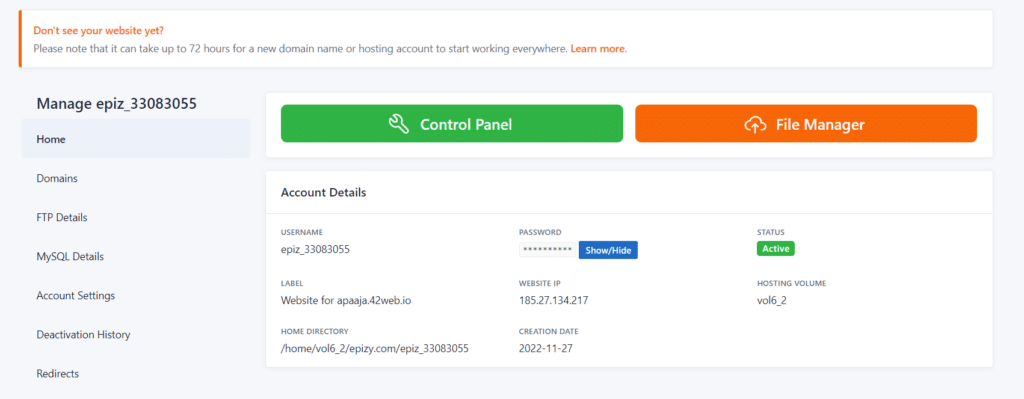This screenshot has height=399, width=1024.
Task: Click the label Website for apaaja.42web.io
Action: 346,300
